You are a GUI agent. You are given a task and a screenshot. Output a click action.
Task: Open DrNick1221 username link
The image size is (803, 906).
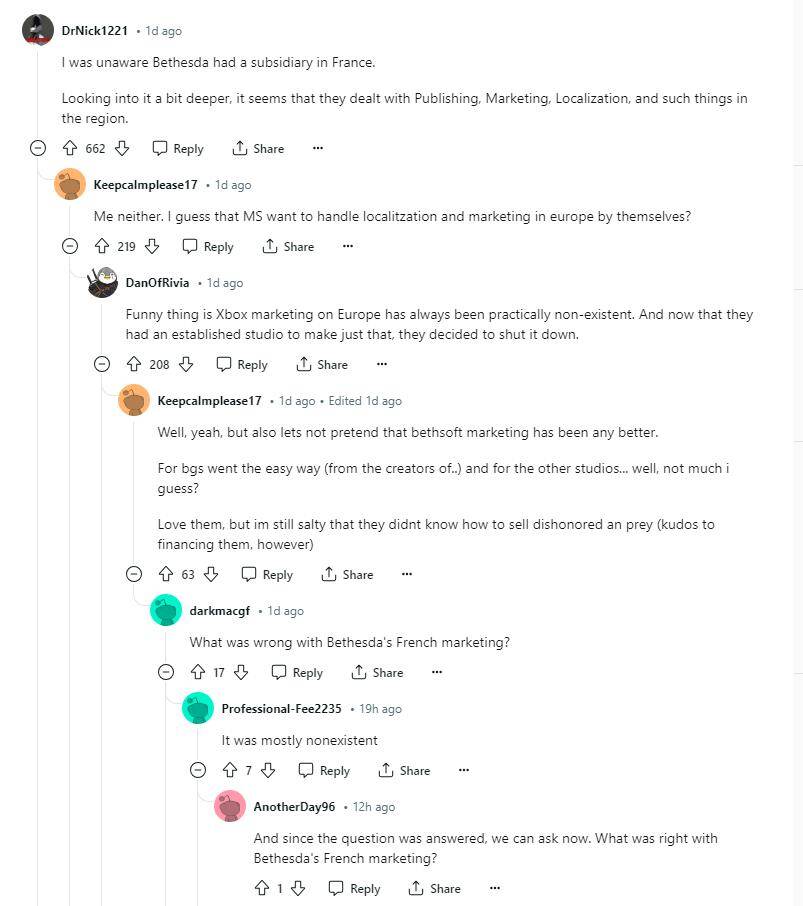click(x=95, y=31)
